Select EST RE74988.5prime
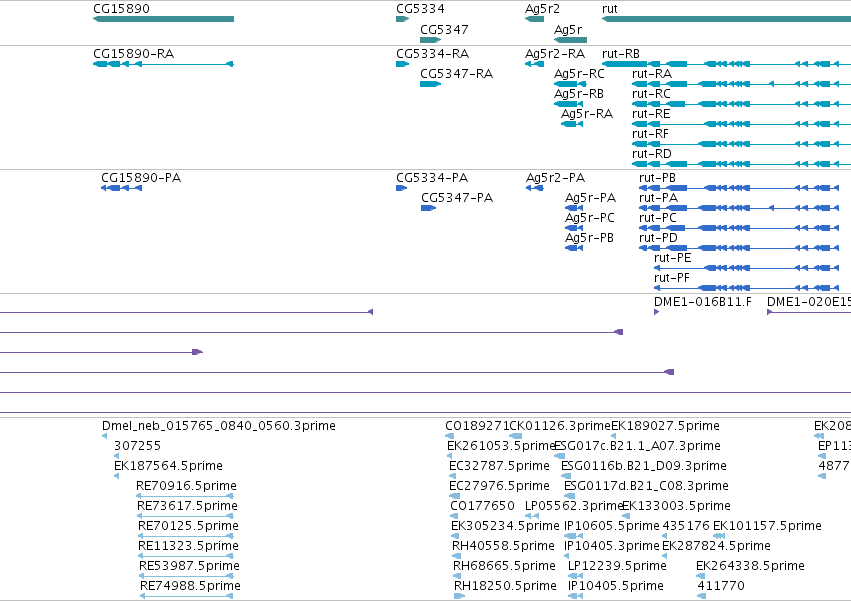 click(190, 586)
